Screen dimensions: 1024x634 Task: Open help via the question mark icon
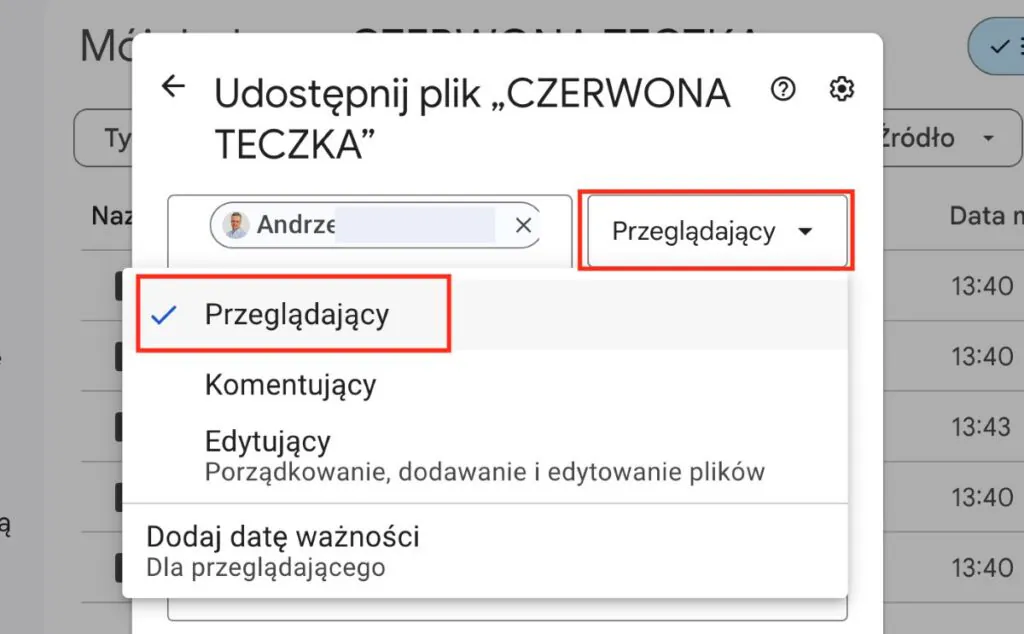[783, 89]
